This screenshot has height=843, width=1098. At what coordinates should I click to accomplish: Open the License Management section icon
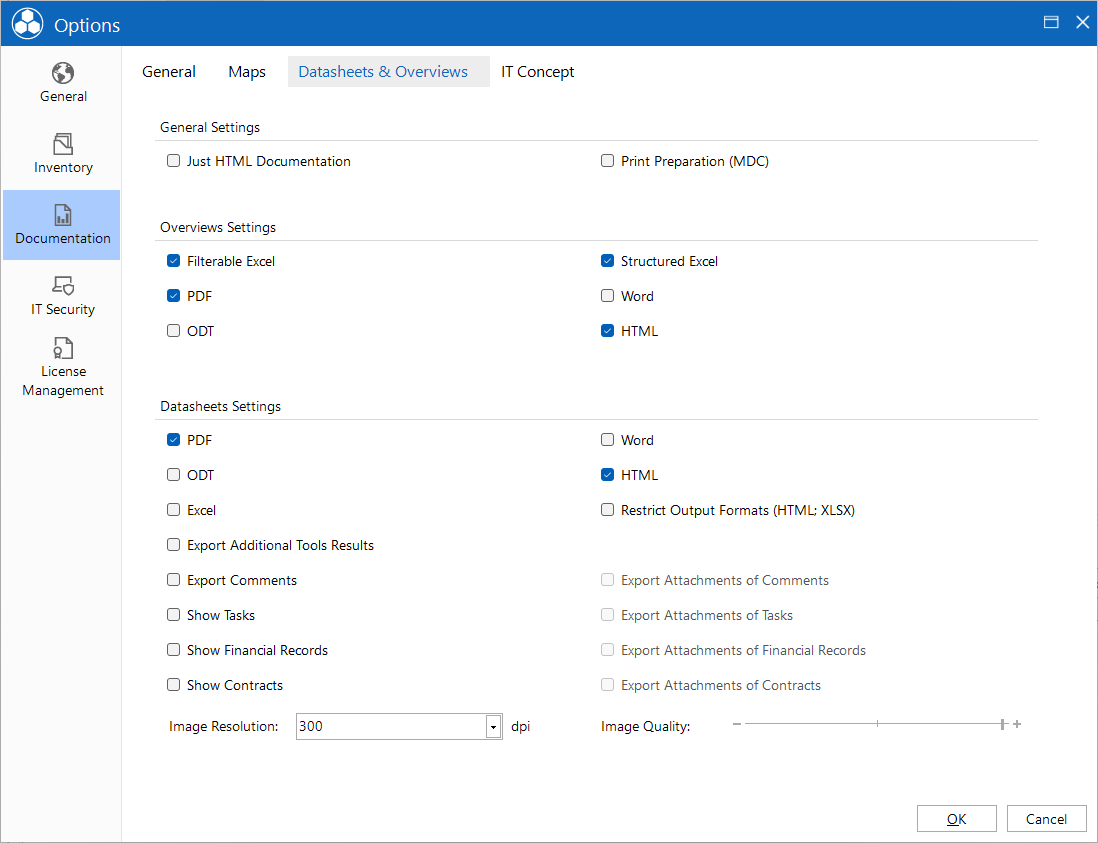click(63, 348)
